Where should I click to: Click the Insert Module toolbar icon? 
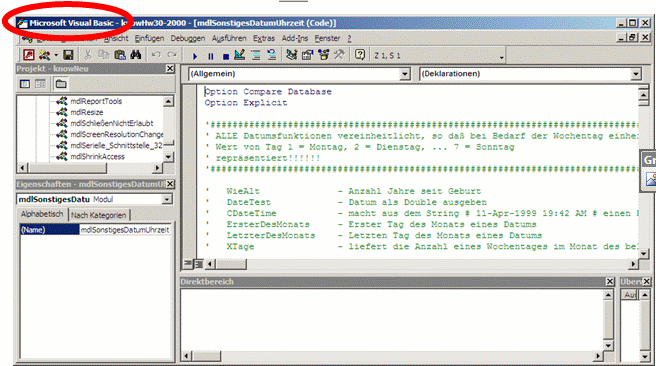coord(44,55)
